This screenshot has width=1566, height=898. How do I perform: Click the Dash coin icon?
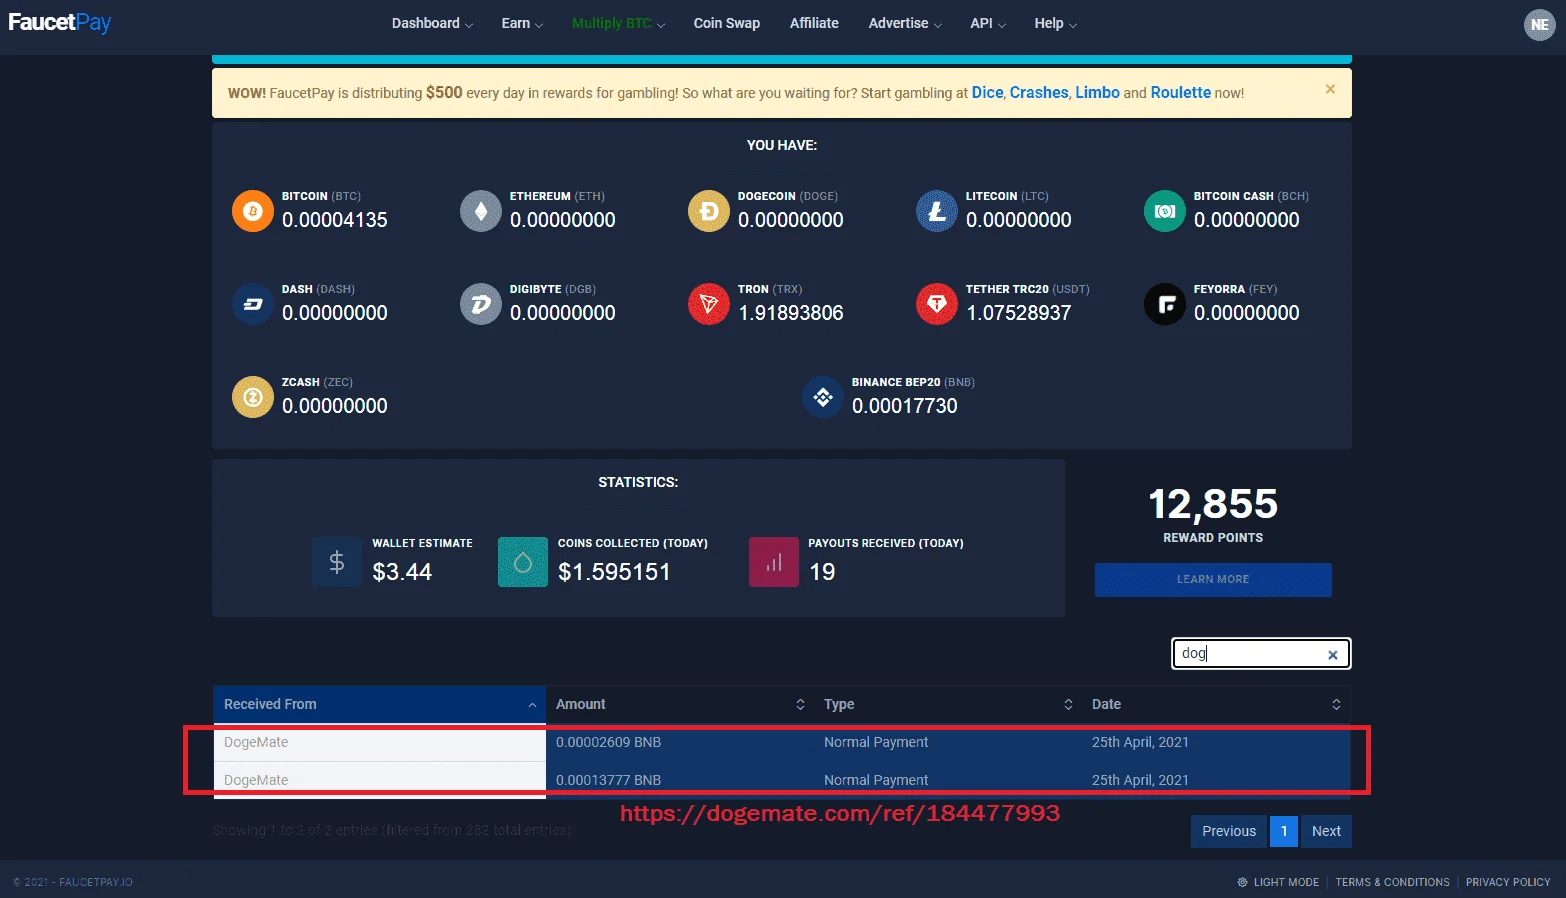pos(253,304)
